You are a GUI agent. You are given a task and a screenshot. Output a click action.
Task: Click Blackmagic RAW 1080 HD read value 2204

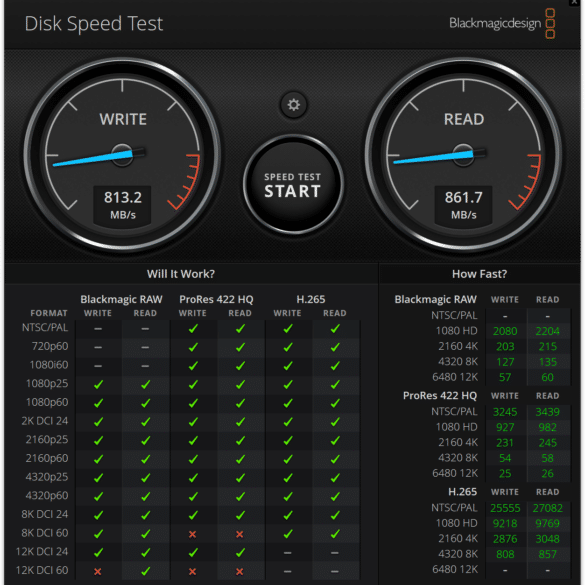[547, 331]
